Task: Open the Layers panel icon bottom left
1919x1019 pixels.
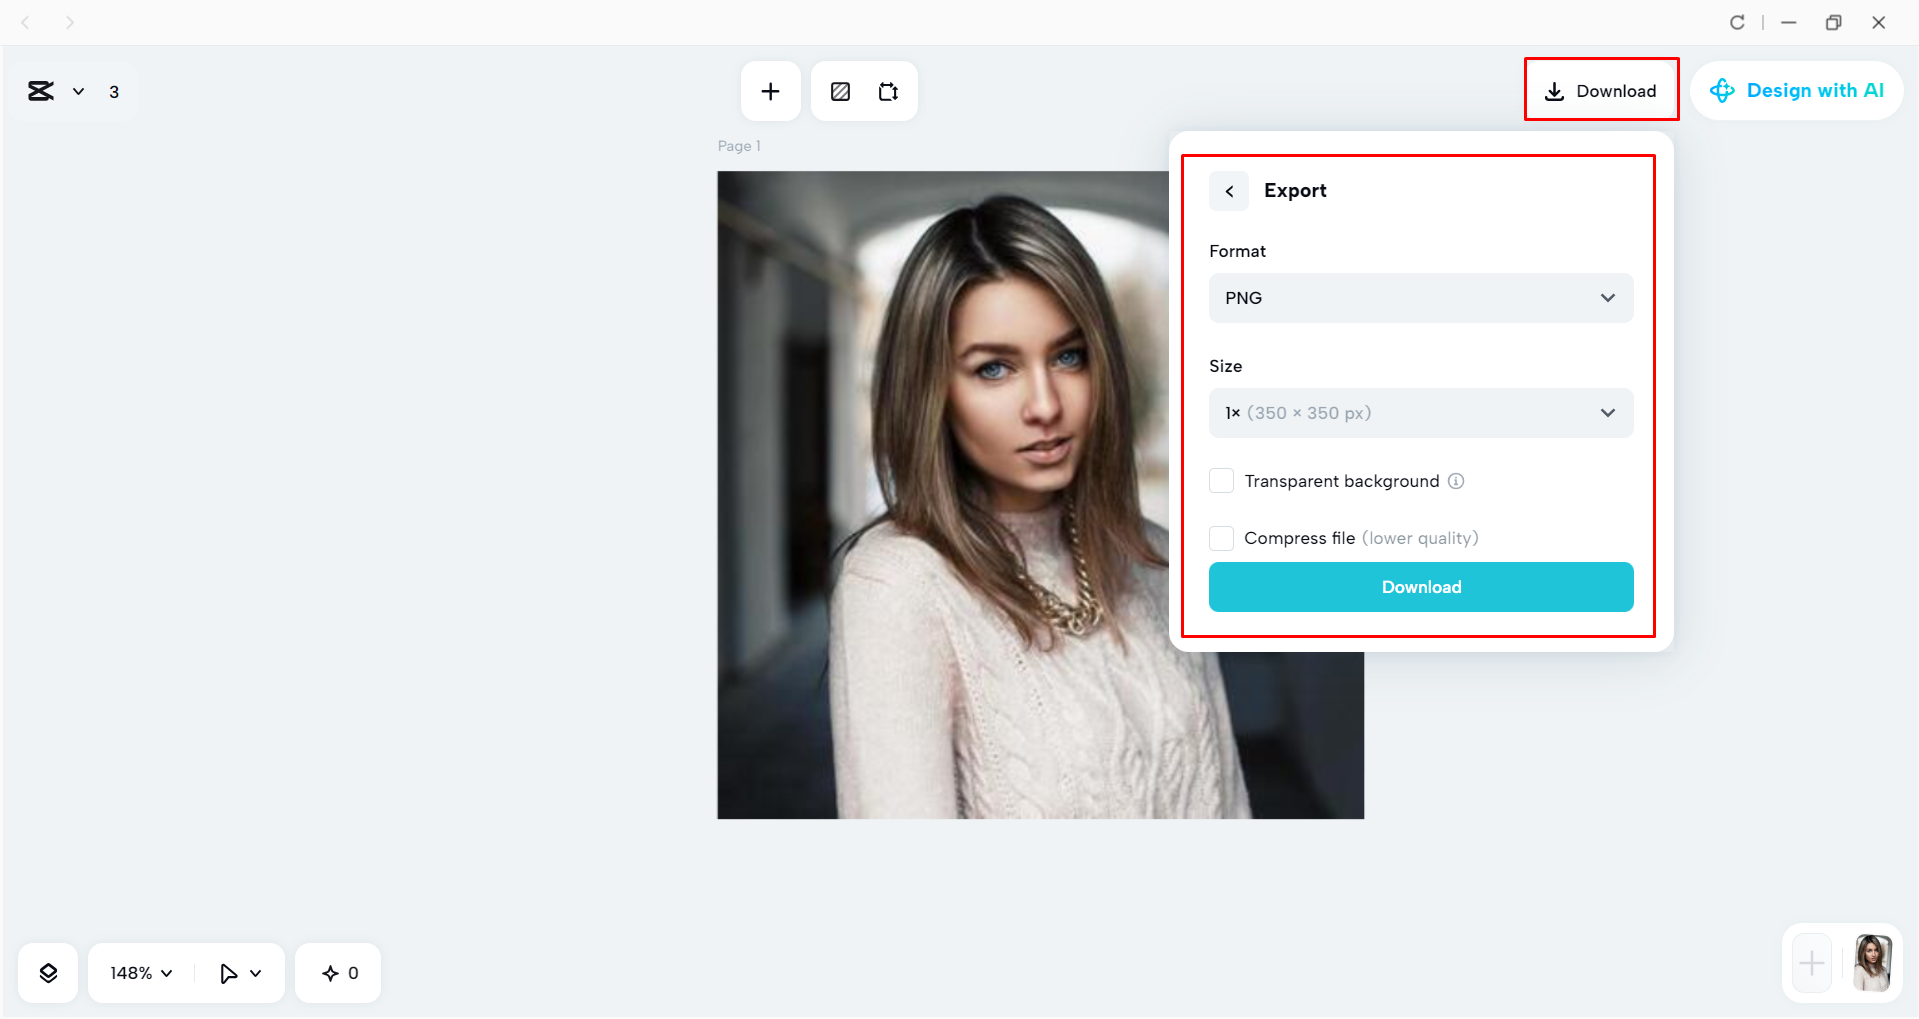Action: pos(47,972)
